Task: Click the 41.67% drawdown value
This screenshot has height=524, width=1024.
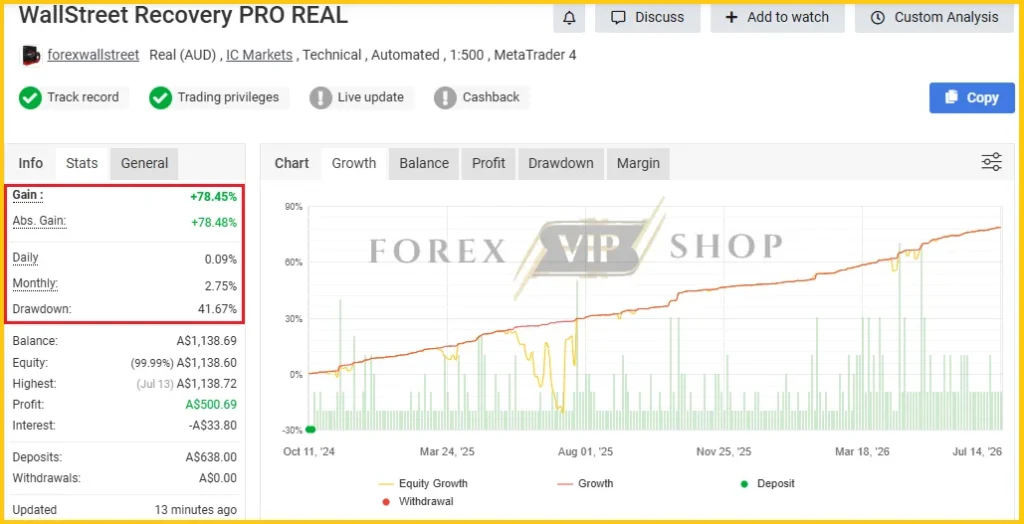Action: pyautogui.click(x=219, y=309)
